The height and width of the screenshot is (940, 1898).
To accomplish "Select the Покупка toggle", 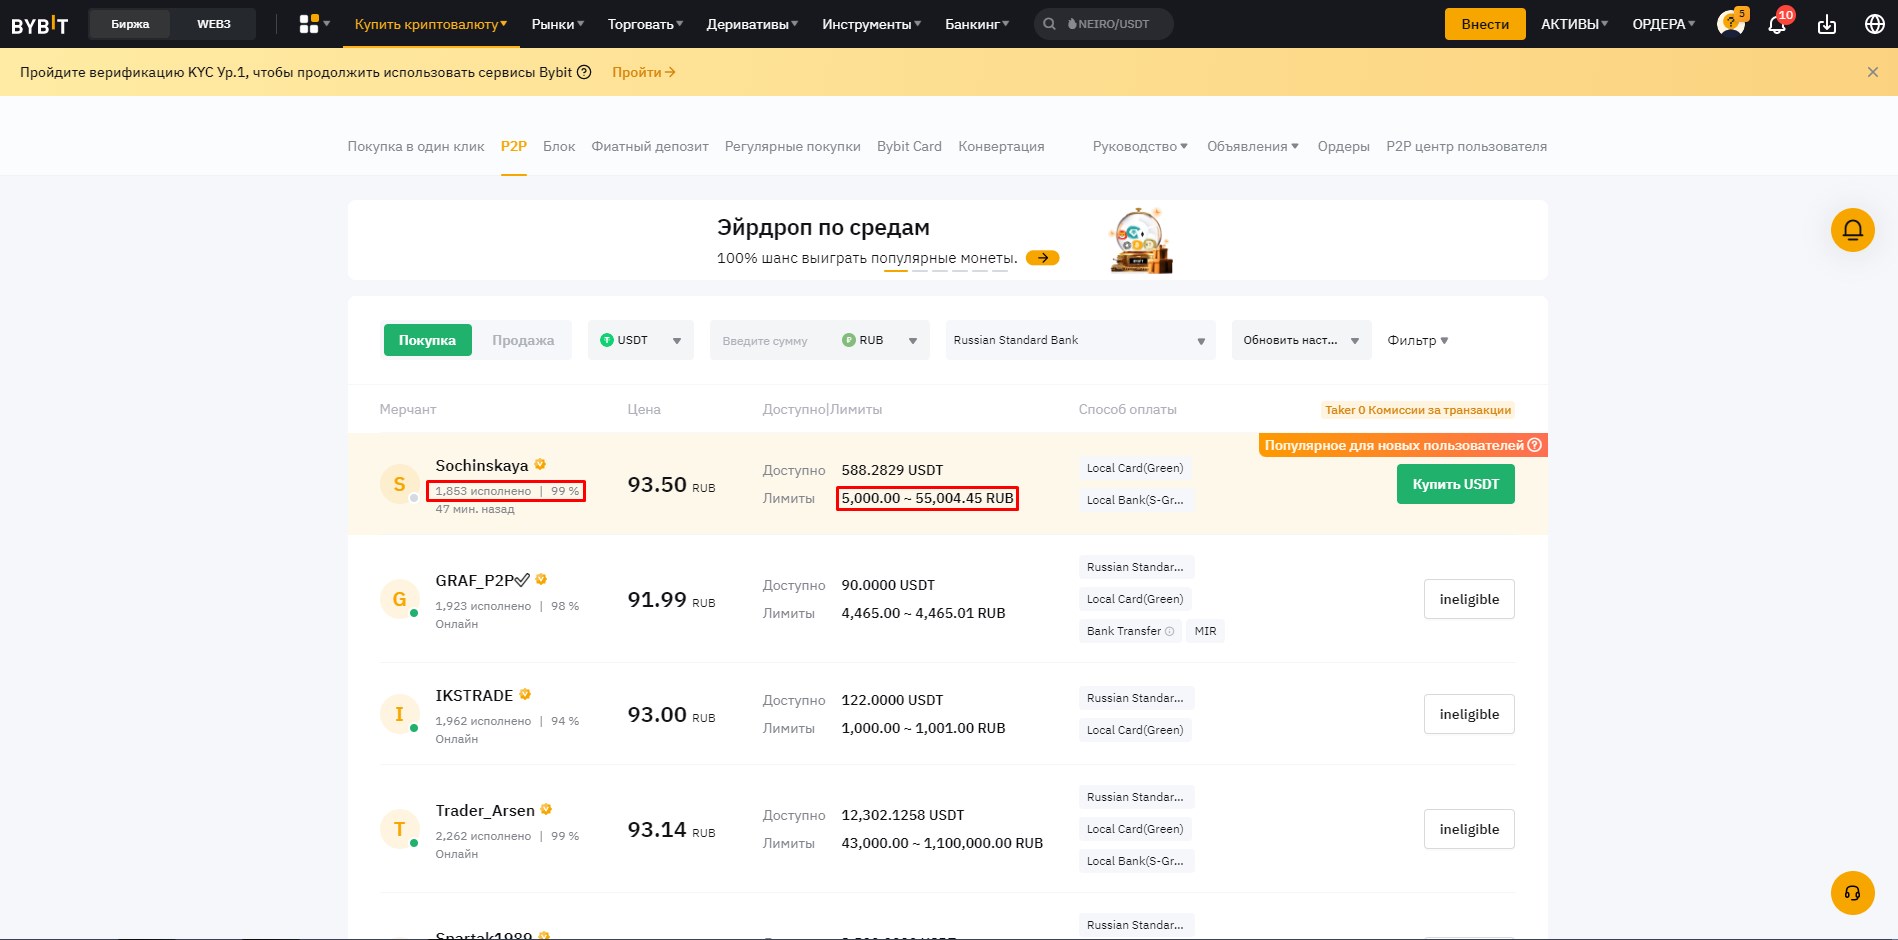I will click(x=427, y=340).
